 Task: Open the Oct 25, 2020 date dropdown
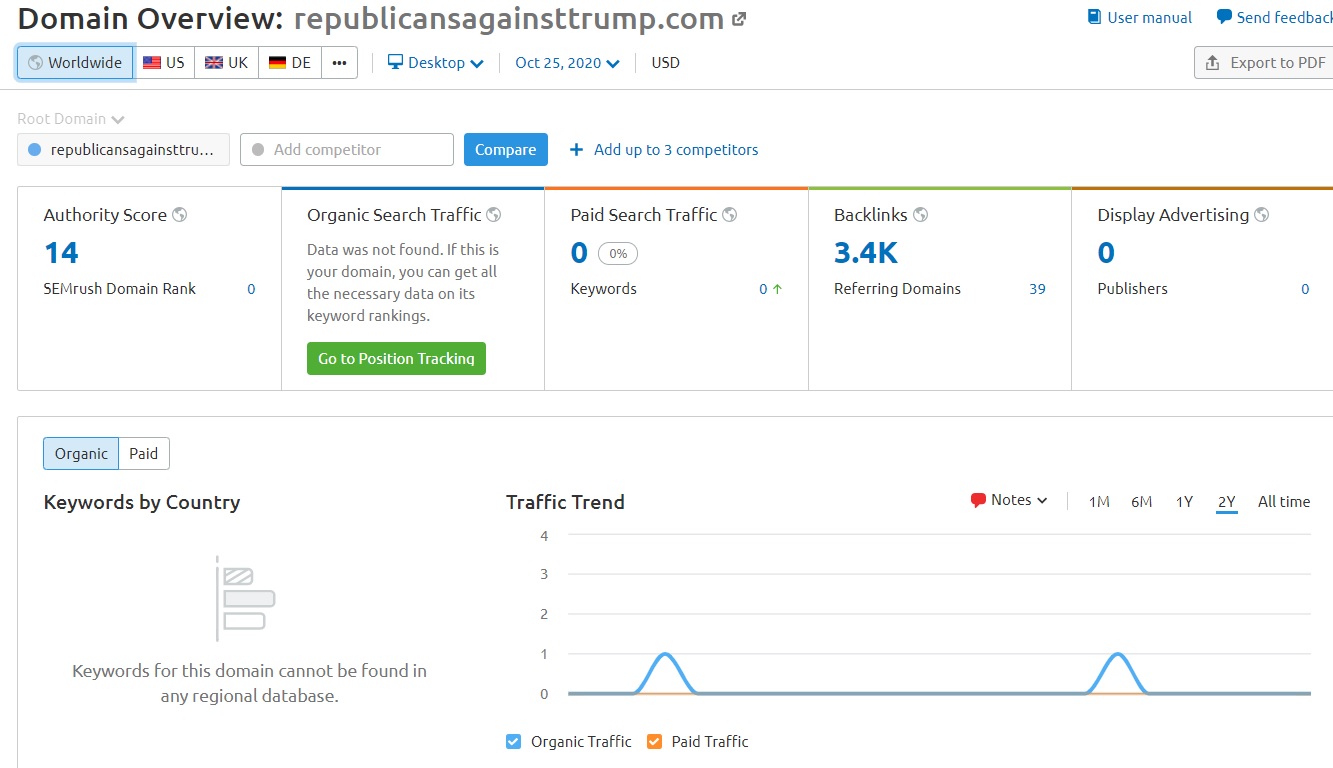[x=567, y=62]
